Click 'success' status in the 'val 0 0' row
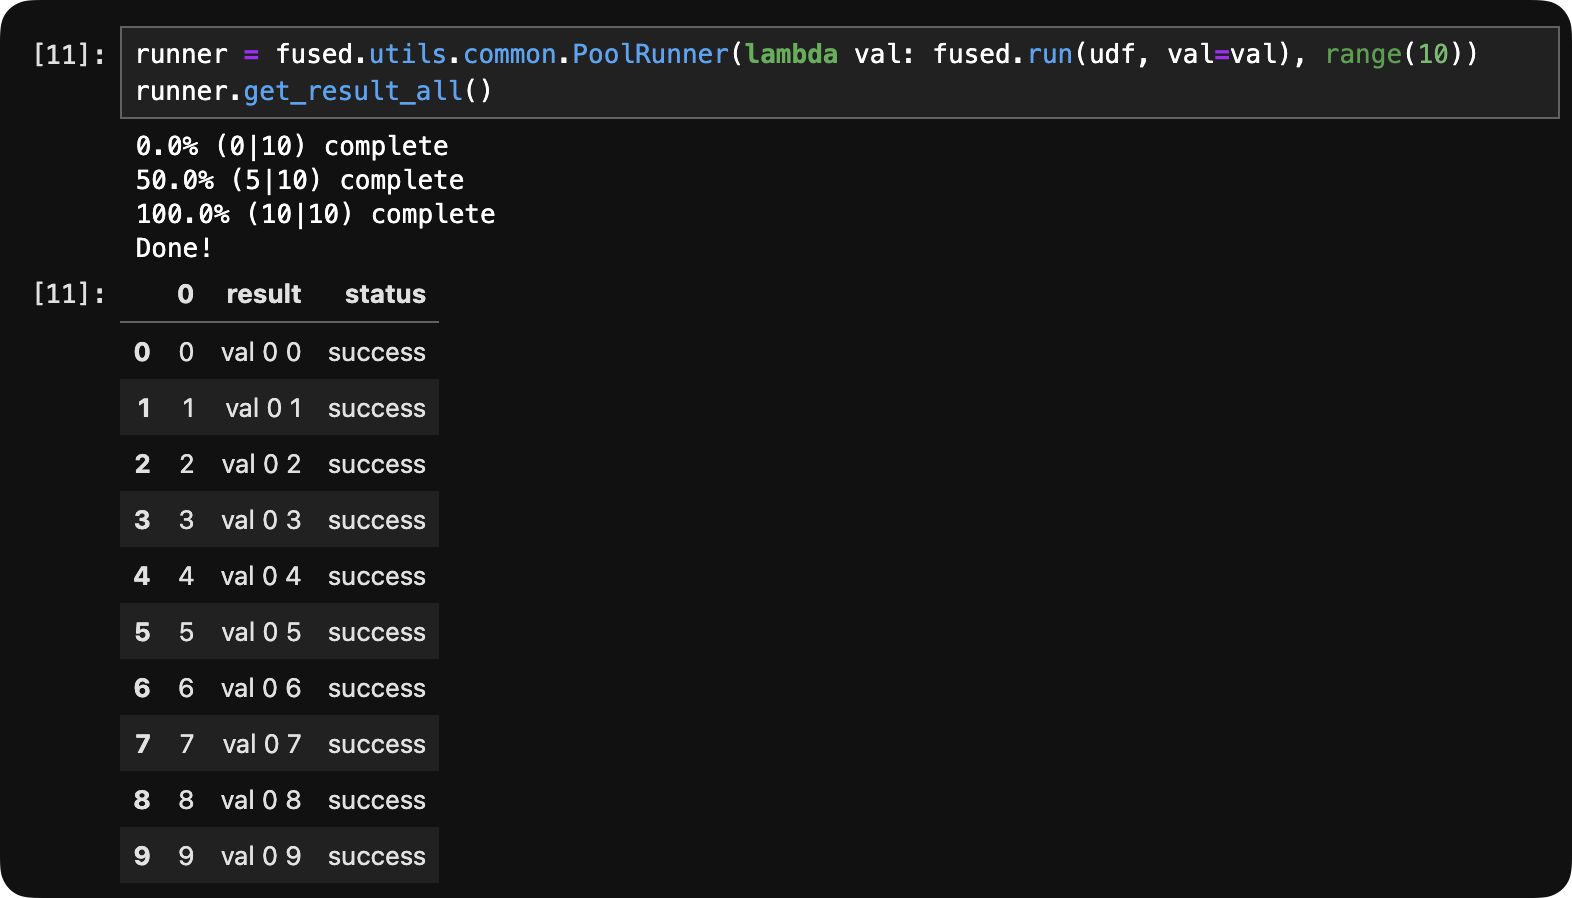 377,352
